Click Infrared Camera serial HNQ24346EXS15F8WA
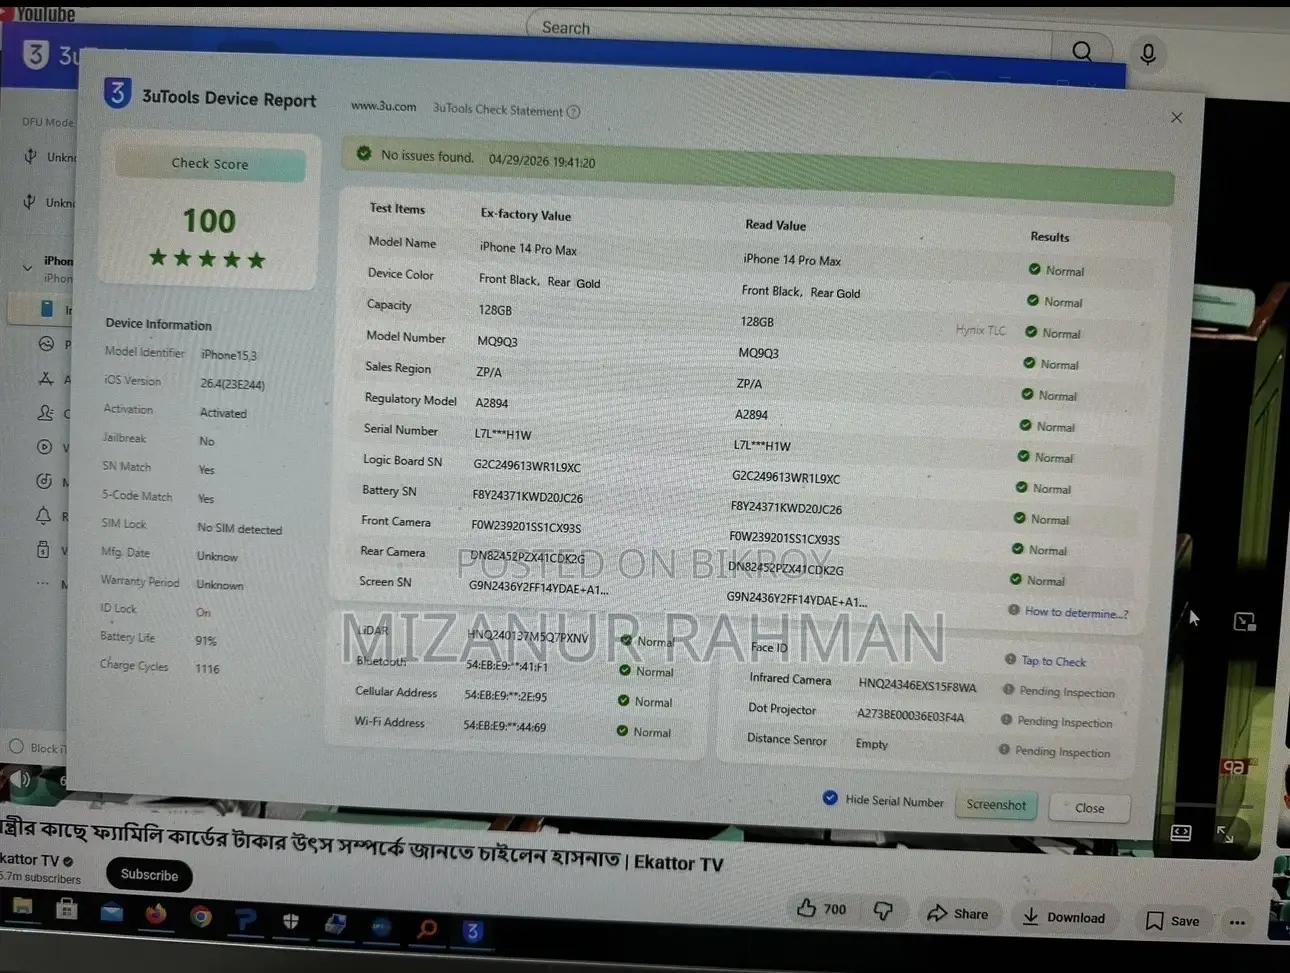Viewport: 1290px width, 973px height. [917, 686]
